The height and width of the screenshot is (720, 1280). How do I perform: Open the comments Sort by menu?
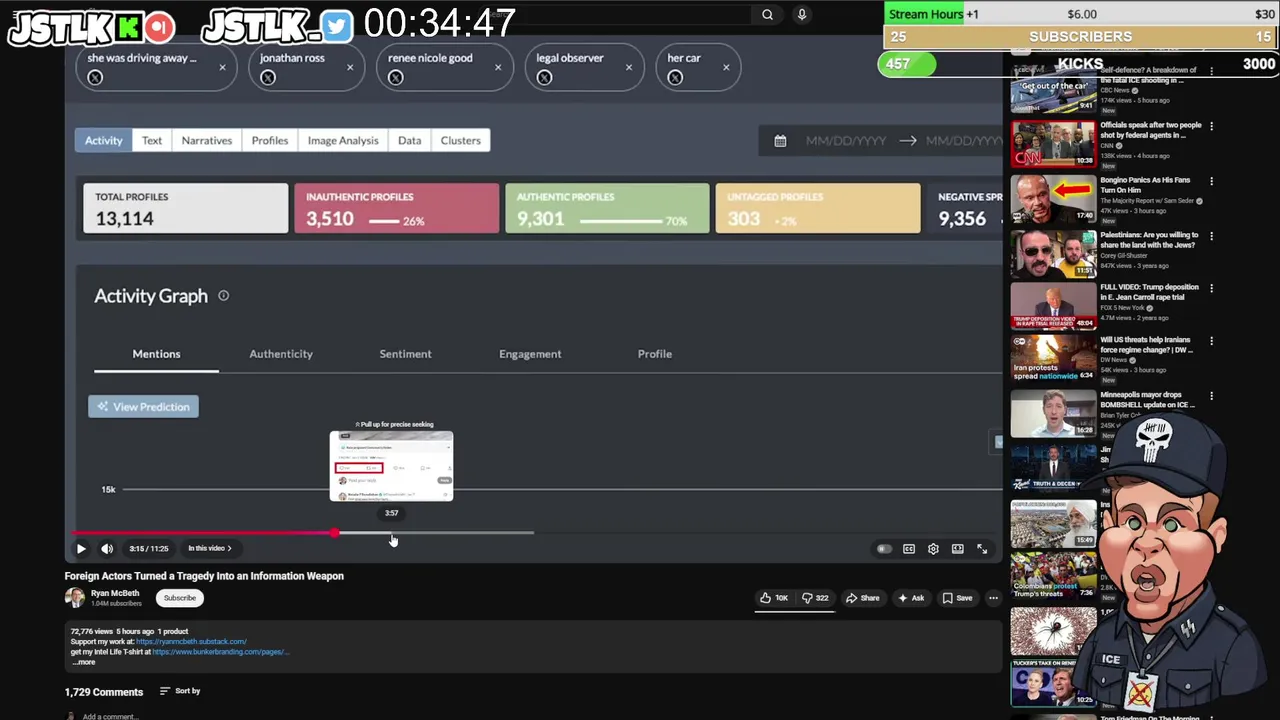(x=180, y=691)
